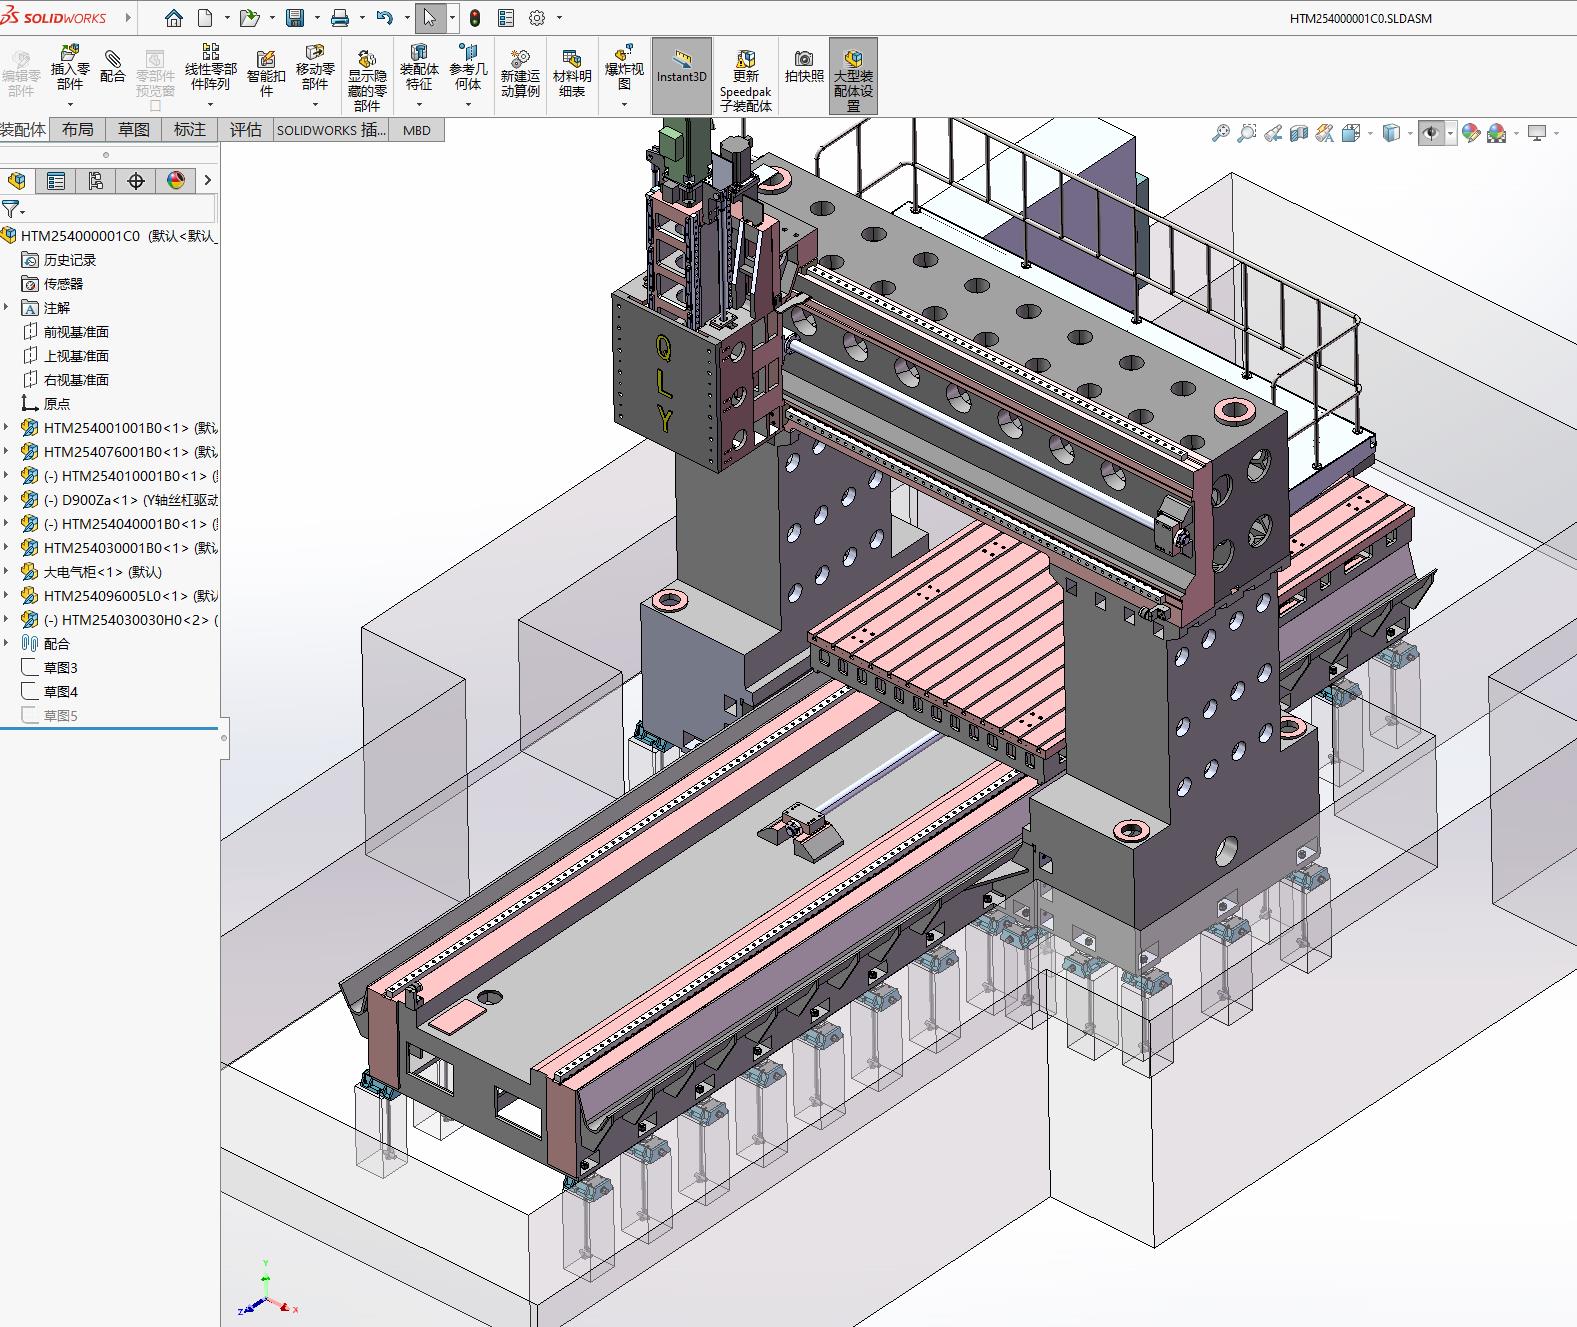Toggle 大型装配体设置 (Large Assembly Settings) button
The height and width of the screenshot is (1327, 1577).
tap(853, 76)
